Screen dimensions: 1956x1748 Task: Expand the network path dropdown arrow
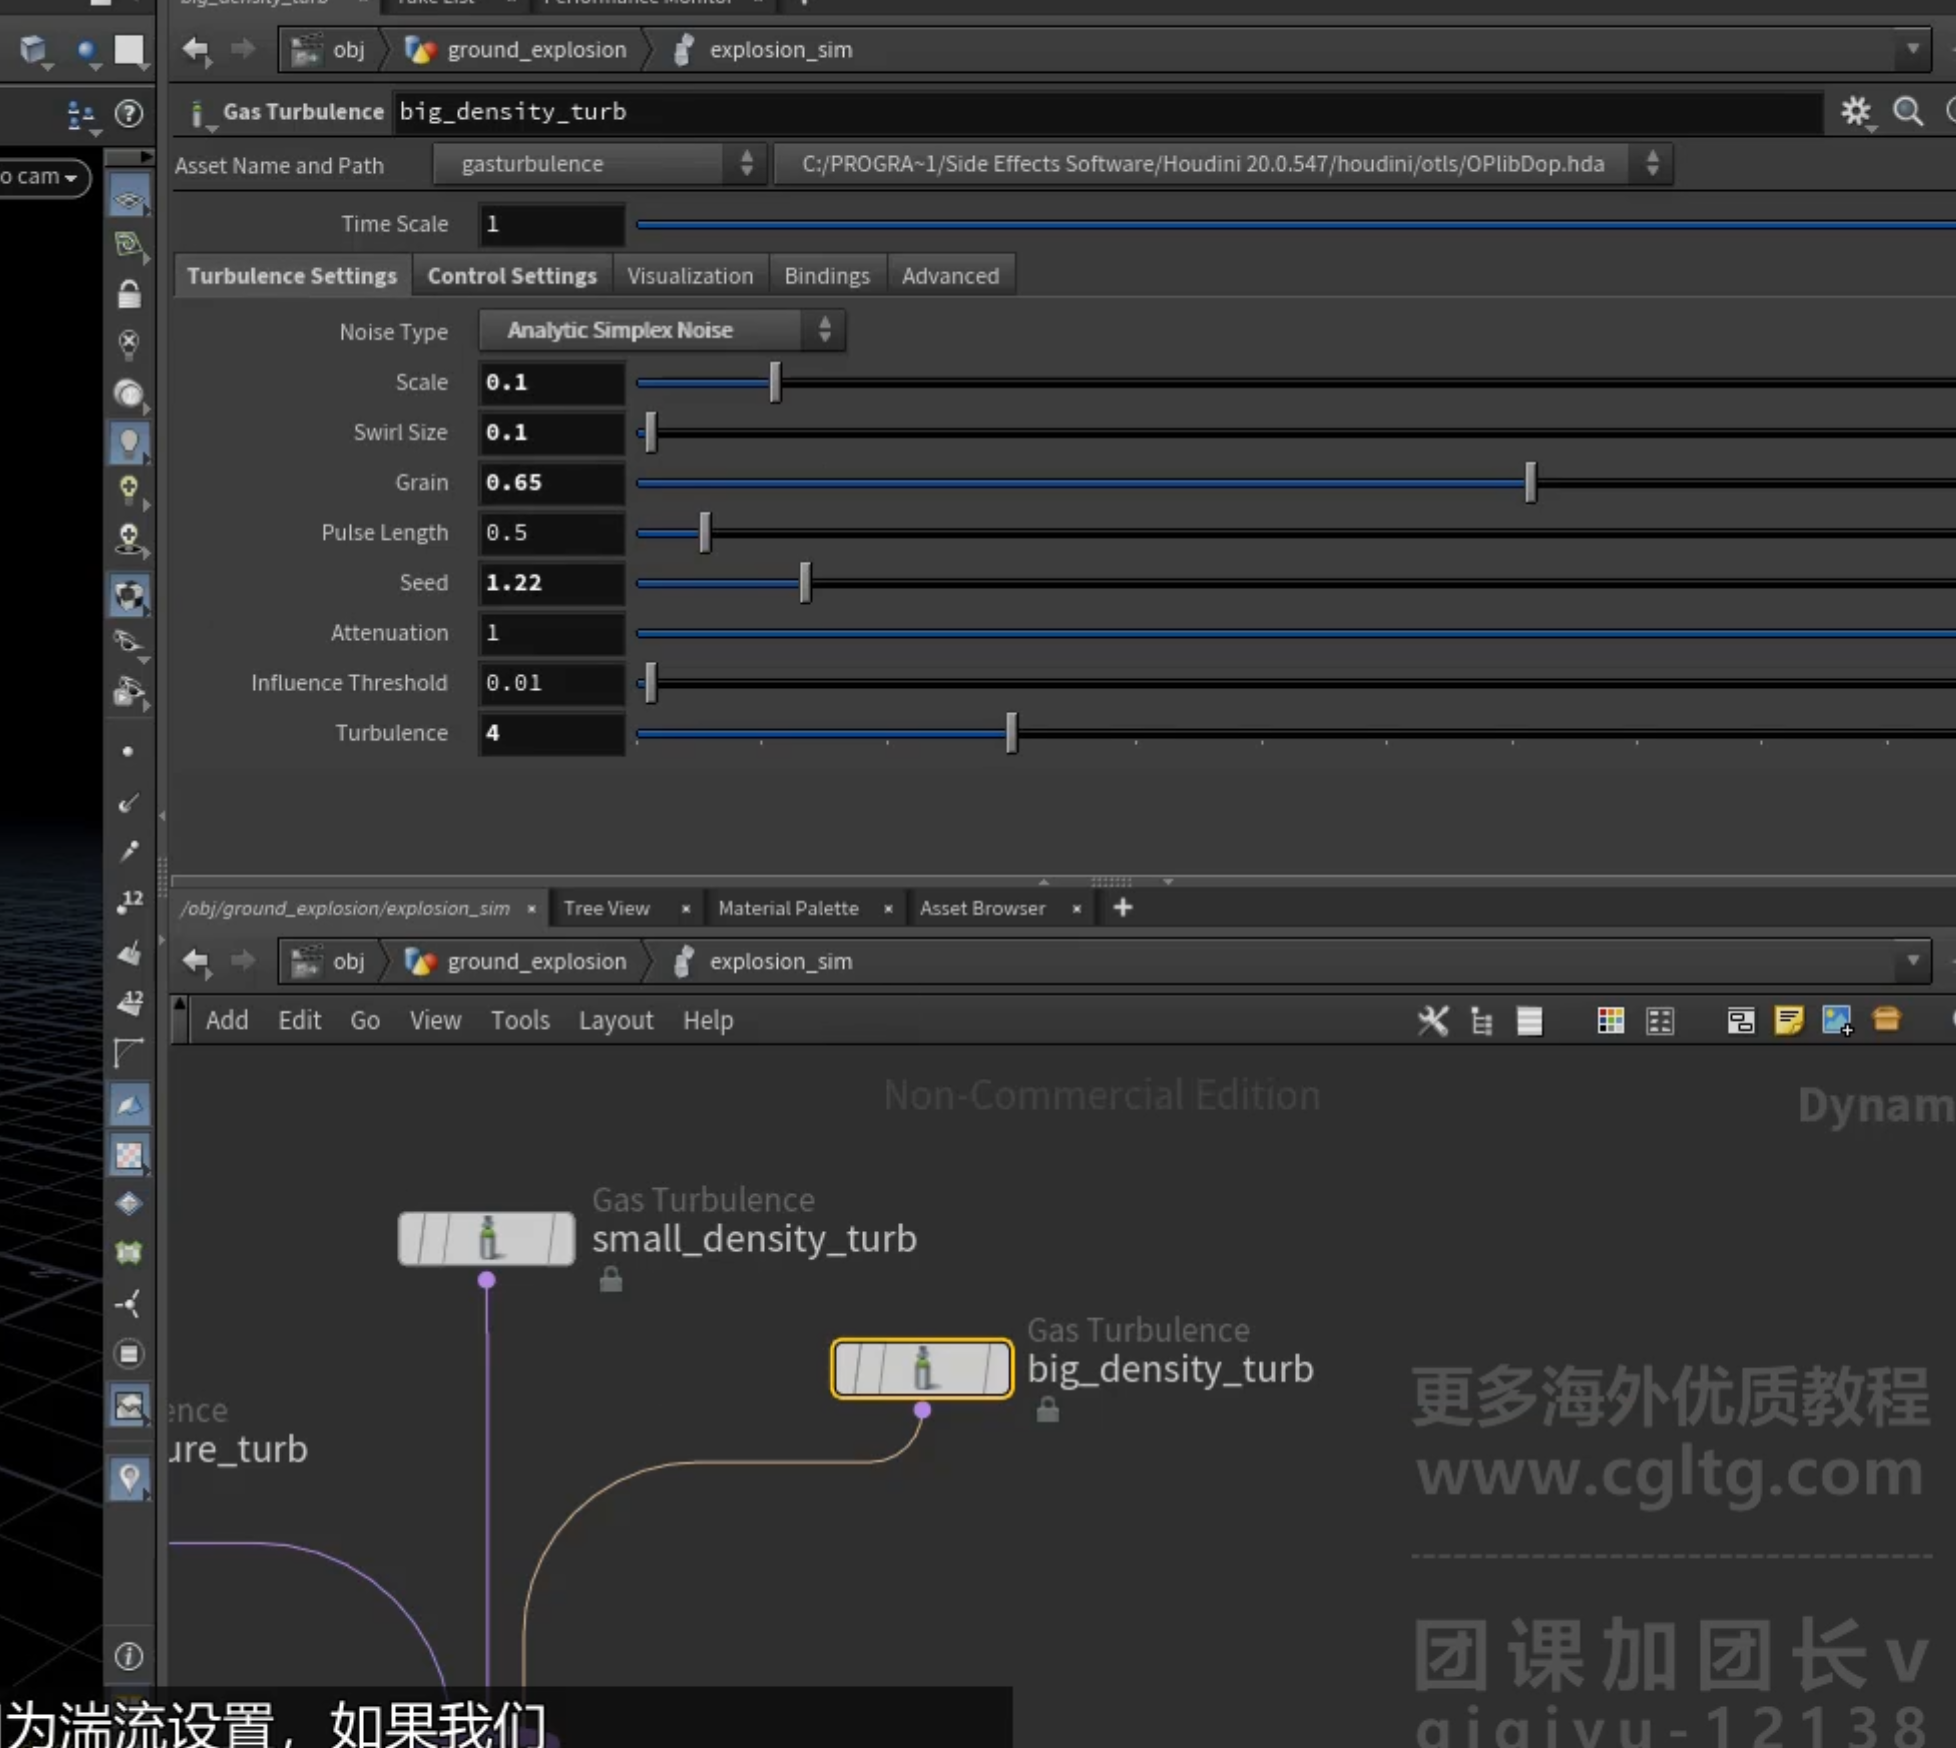1912,961
